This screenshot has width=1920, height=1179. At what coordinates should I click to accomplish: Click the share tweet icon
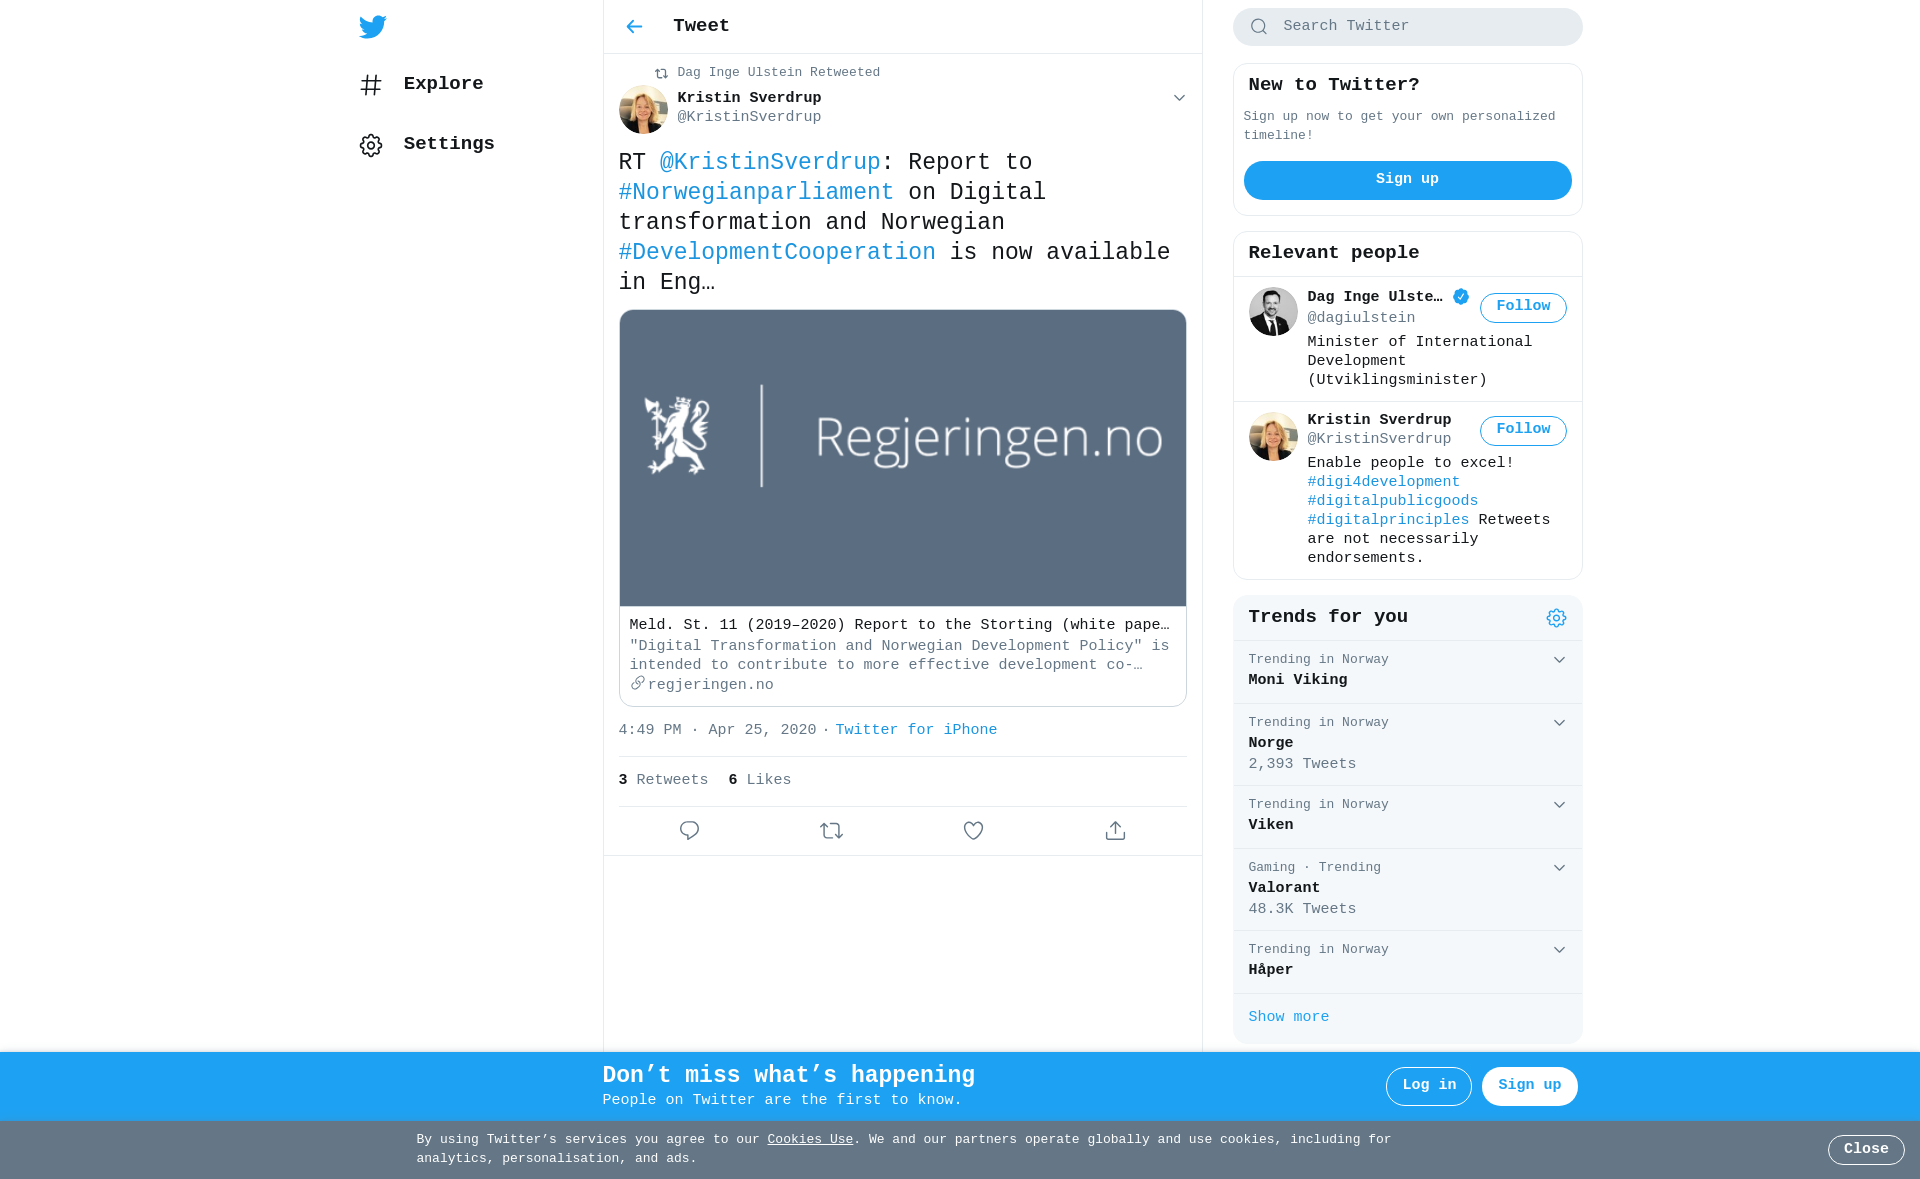coord(1115,831)
